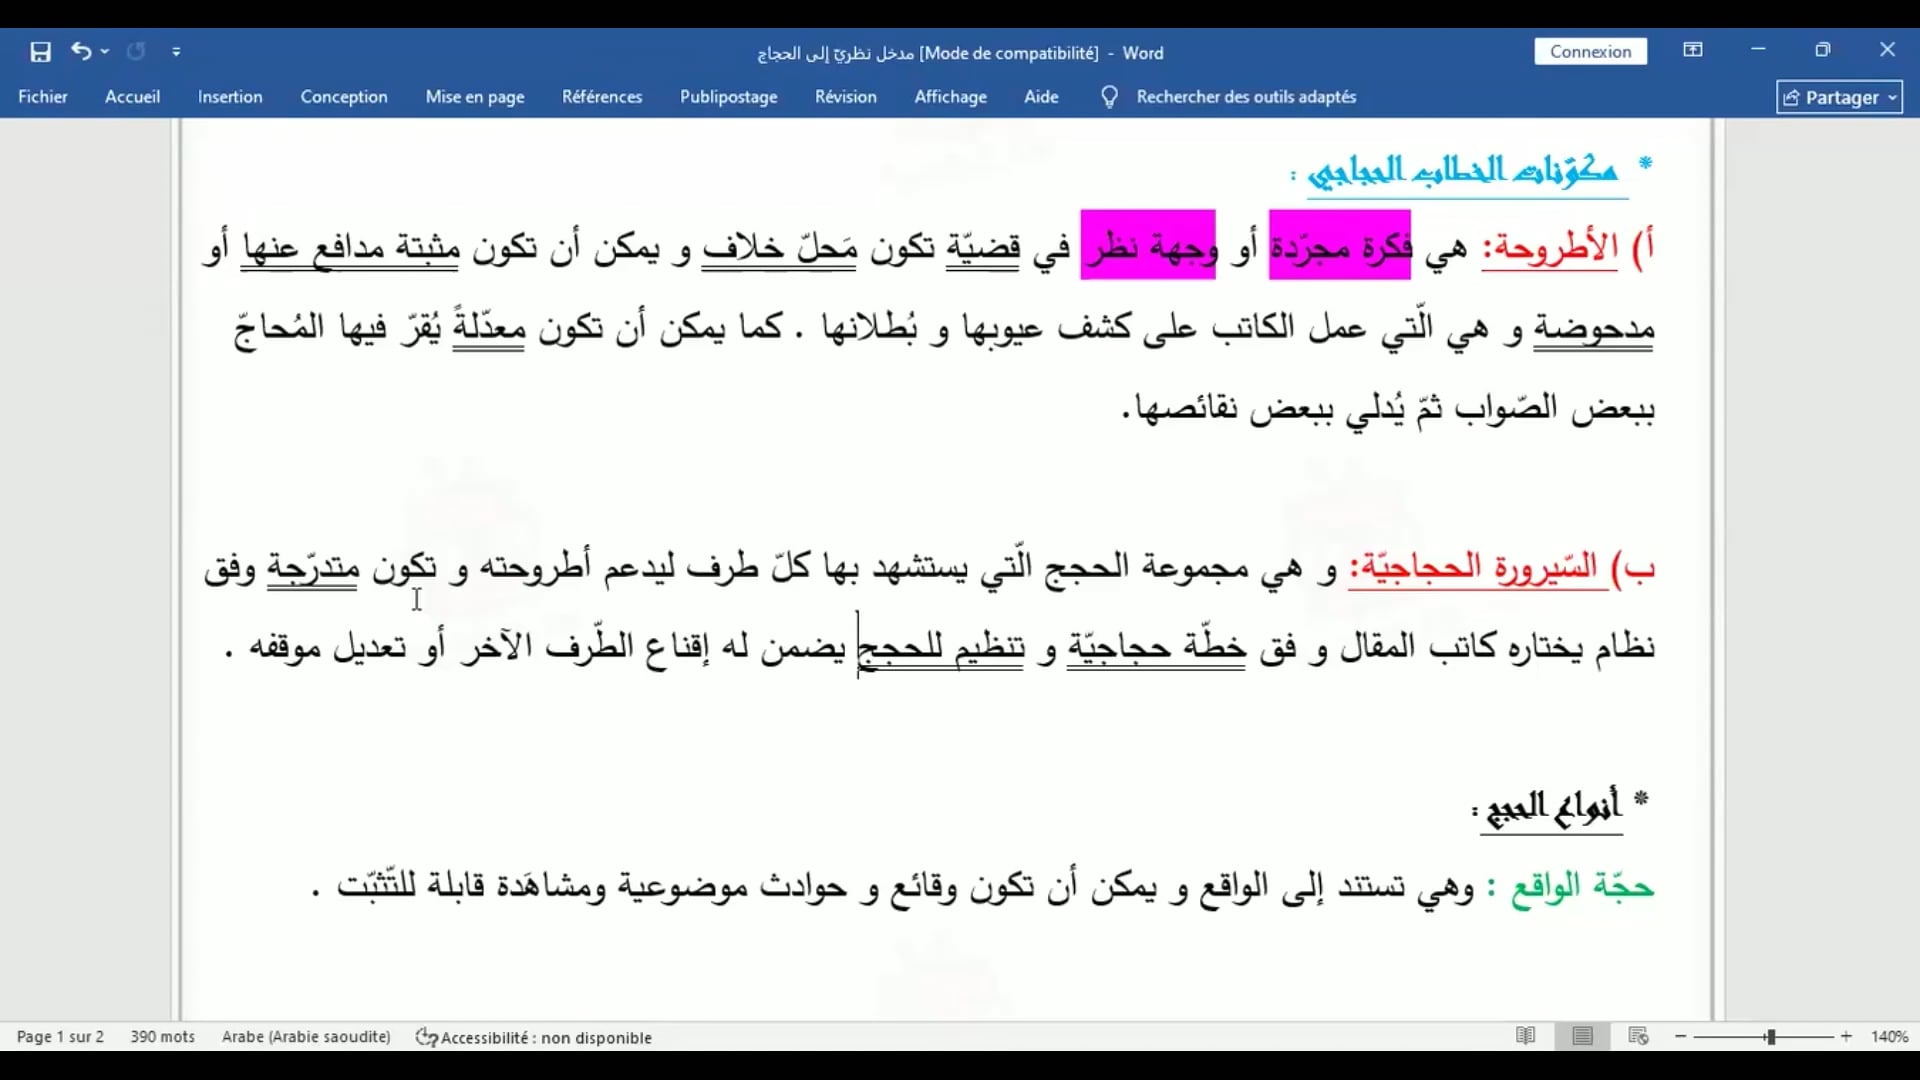Screen dimensions: 1920x1080
Task: Open the Insertion ribbon tab
Action: coord(230,97)
